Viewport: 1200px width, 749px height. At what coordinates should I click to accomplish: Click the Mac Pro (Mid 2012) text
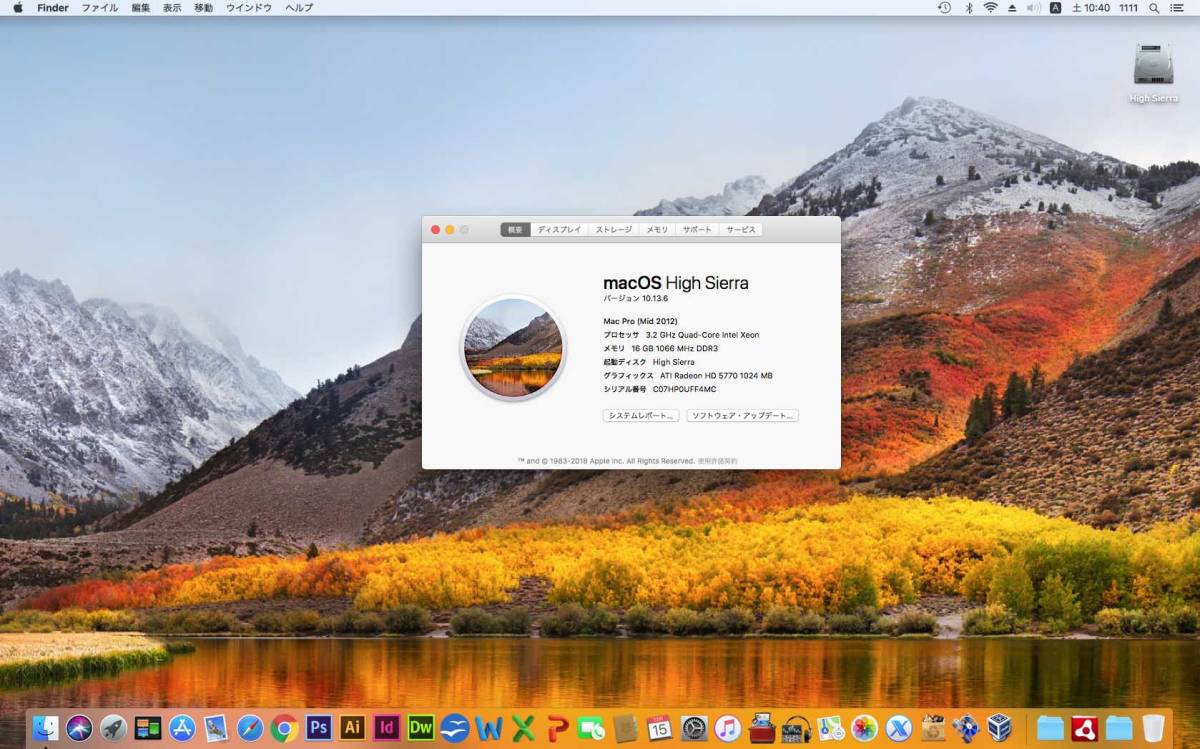pyautogui.click(x=640, y=321)
